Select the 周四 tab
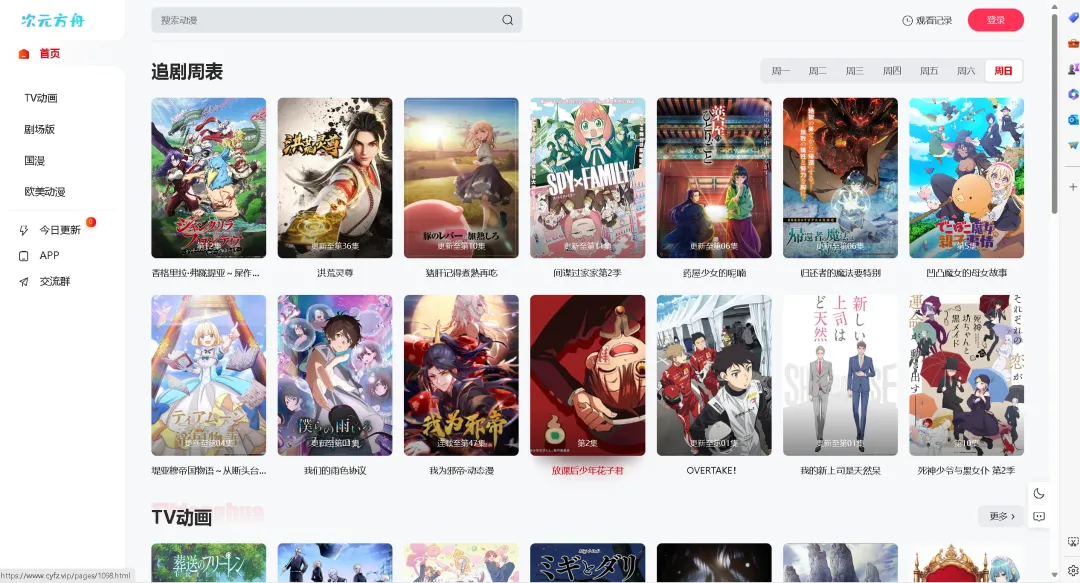 (x=892, y=71)
